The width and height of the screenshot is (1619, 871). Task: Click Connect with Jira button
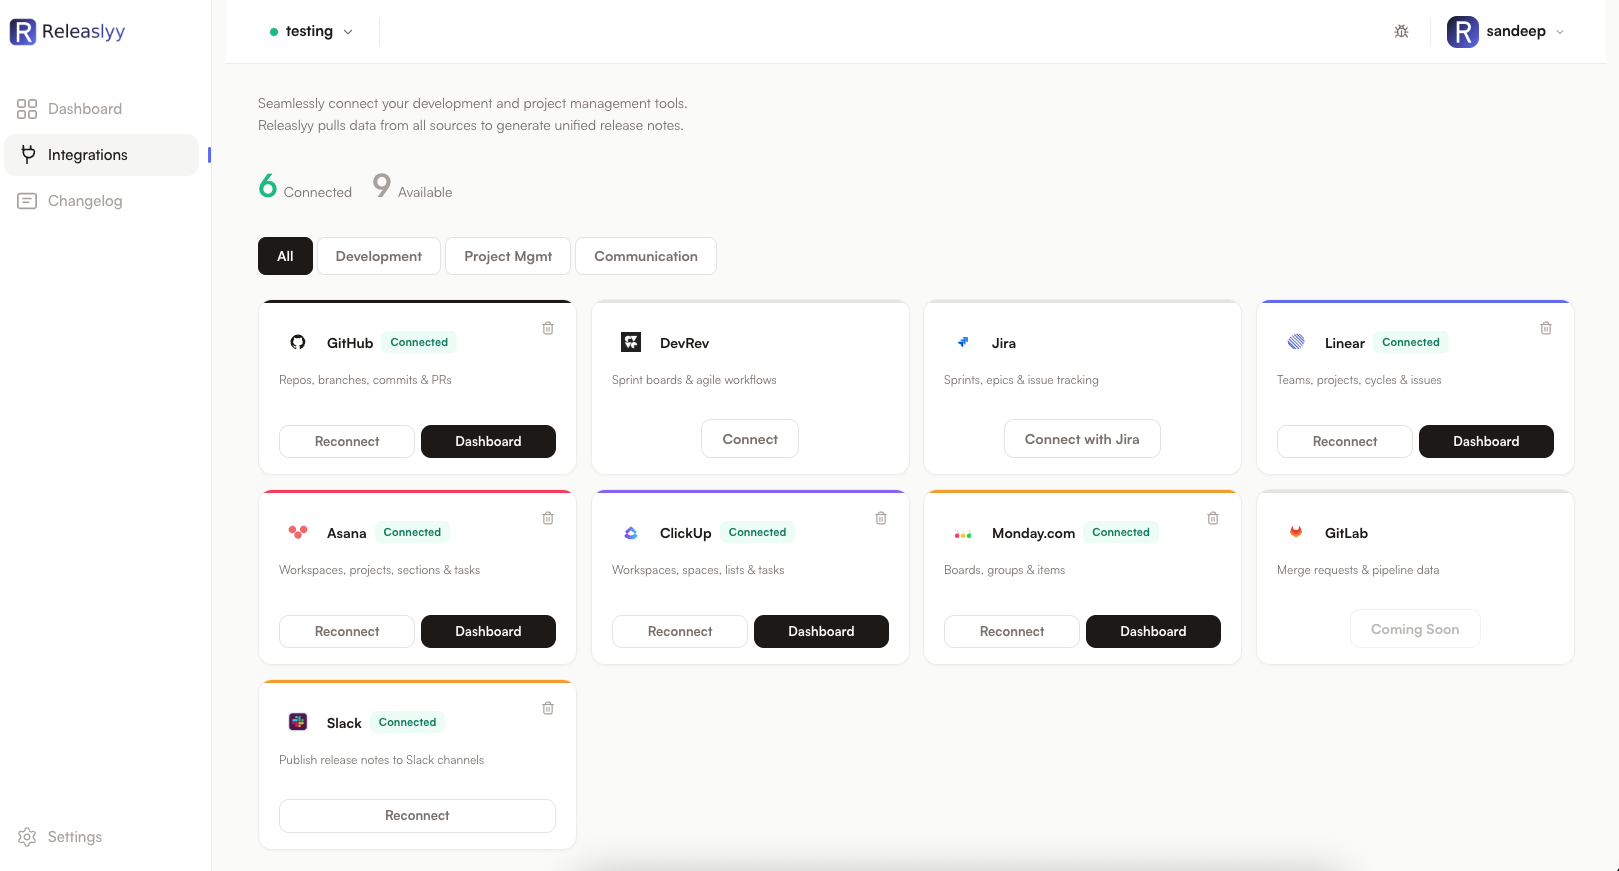coord(1082,439)
